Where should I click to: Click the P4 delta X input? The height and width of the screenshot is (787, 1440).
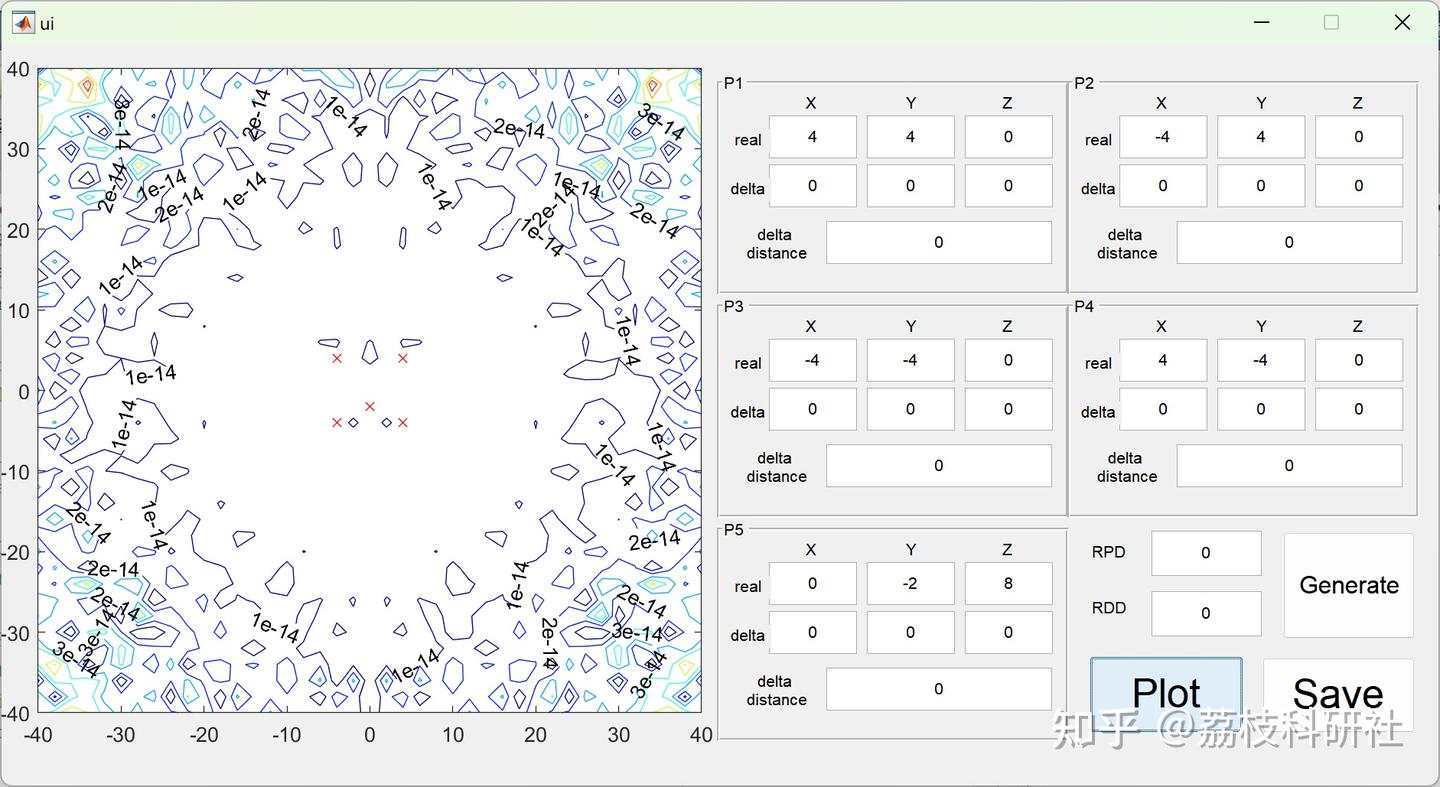(x=1163, y=409)
